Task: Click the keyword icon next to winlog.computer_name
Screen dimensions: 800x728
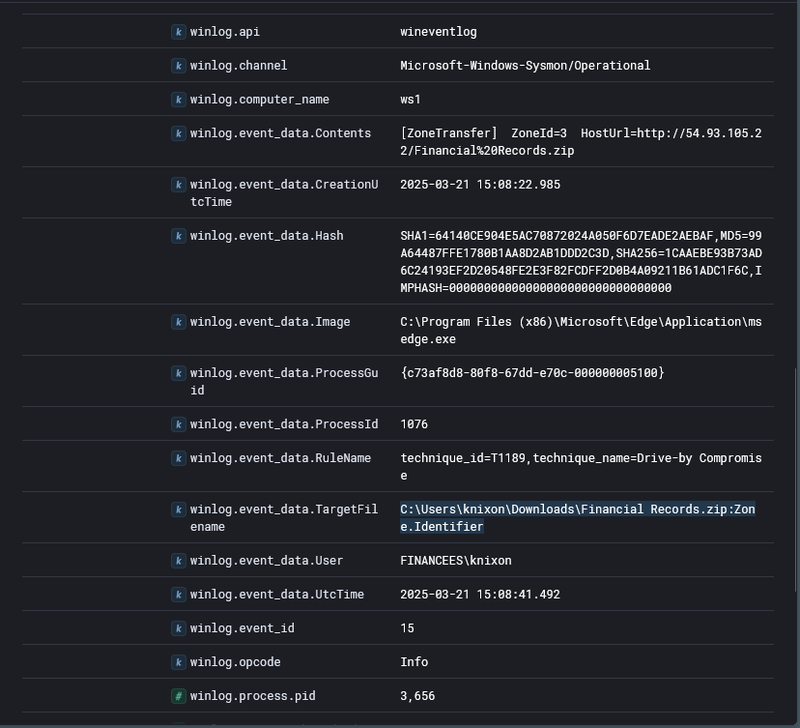Action: (178, 99)
